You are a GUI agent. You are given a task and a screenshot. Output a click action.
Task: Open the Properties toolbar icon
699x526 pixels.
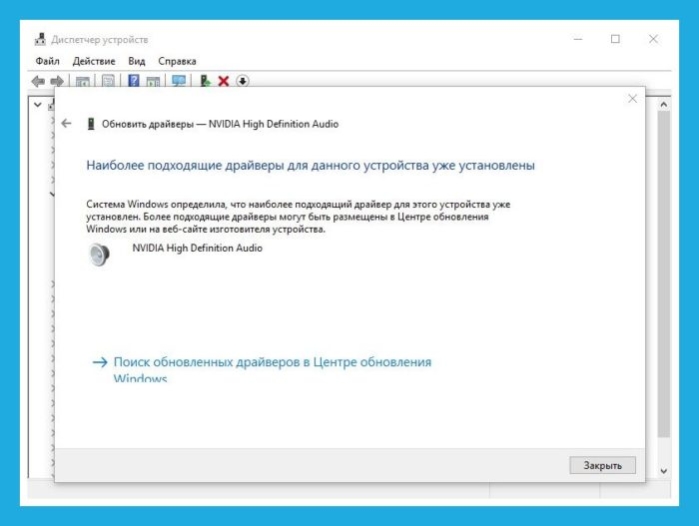108,81
